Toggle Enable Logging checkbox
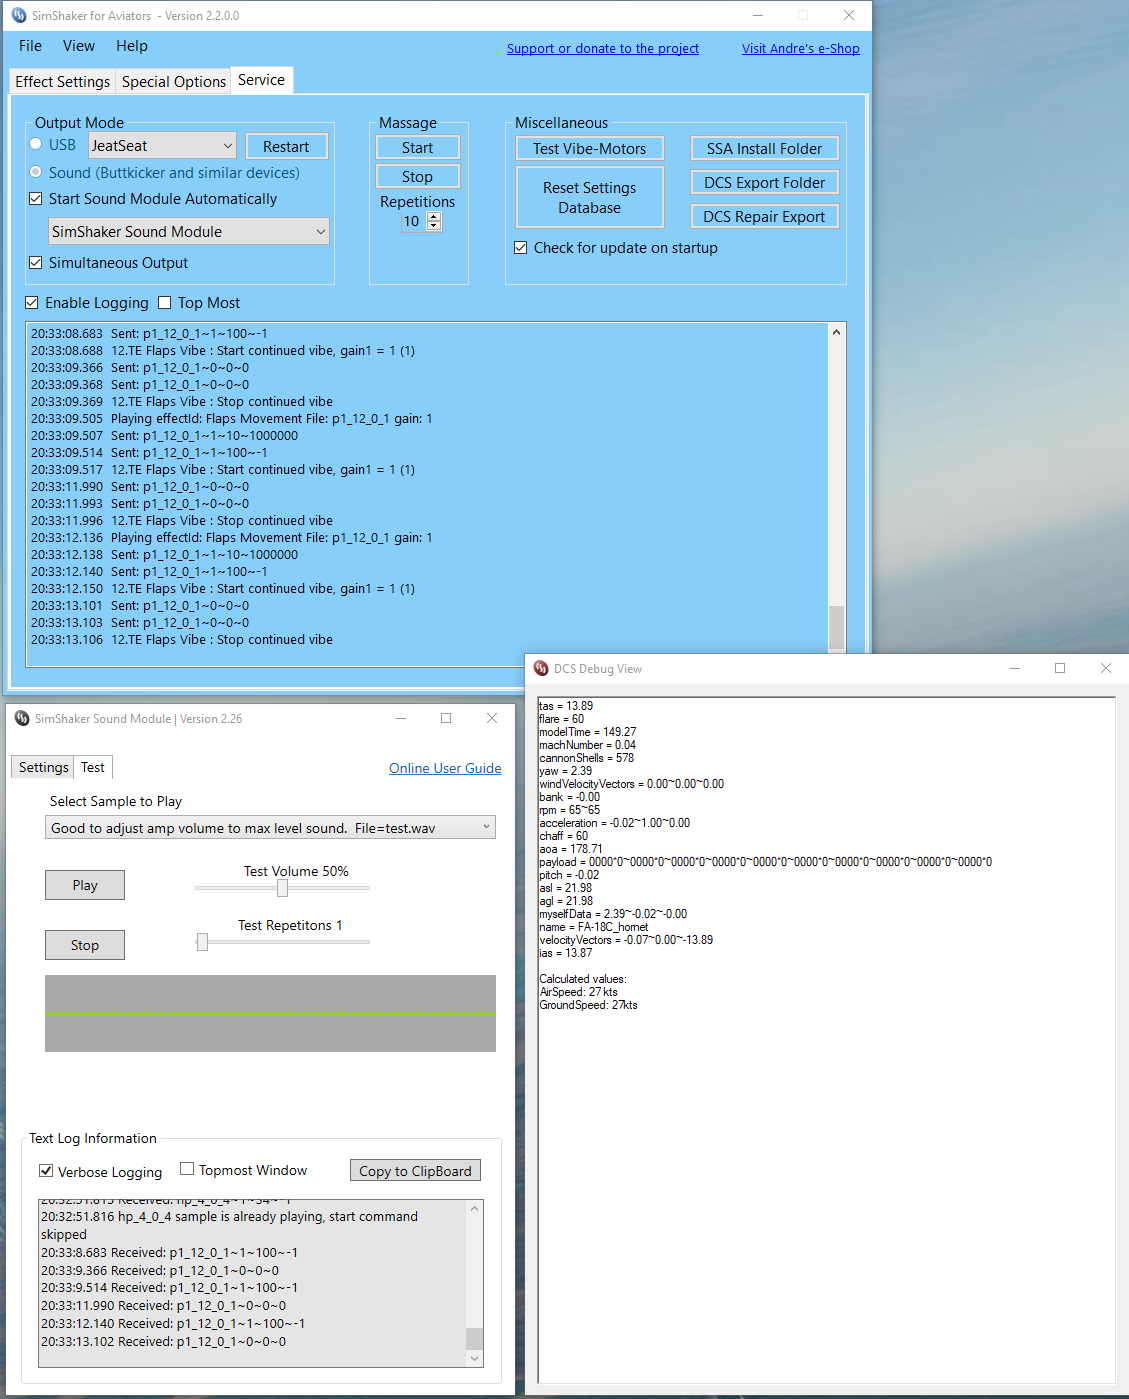 tap(32, 303)
